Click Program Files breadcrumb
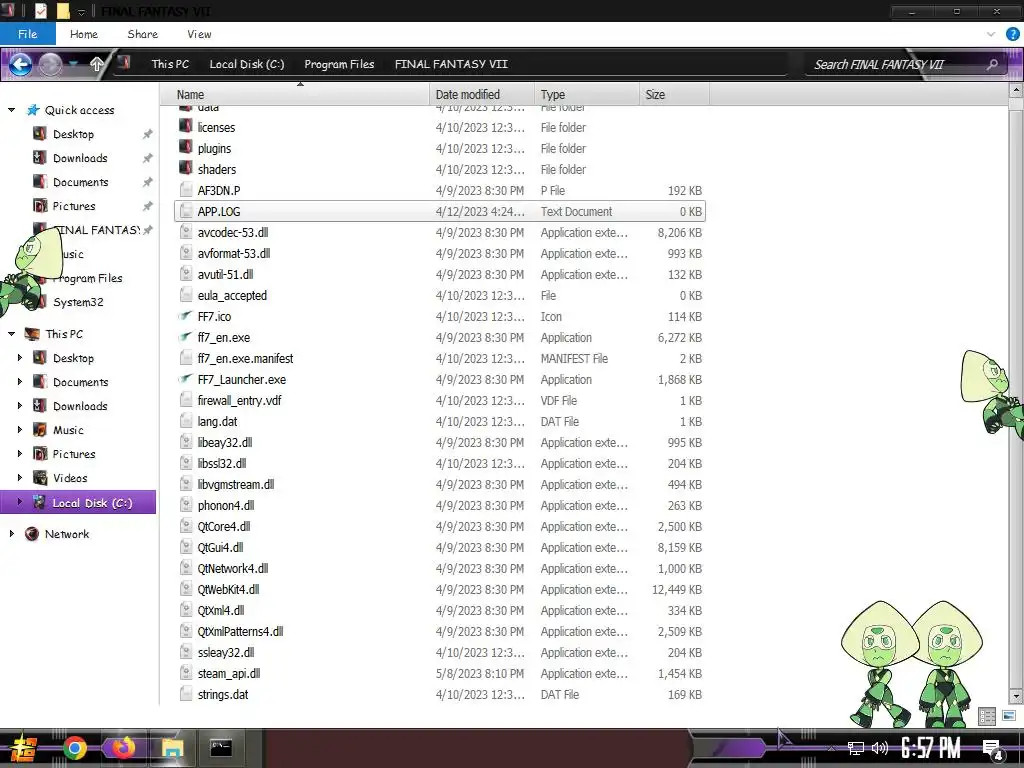This screenshot has height=768, width=1024. coord(339,64)
